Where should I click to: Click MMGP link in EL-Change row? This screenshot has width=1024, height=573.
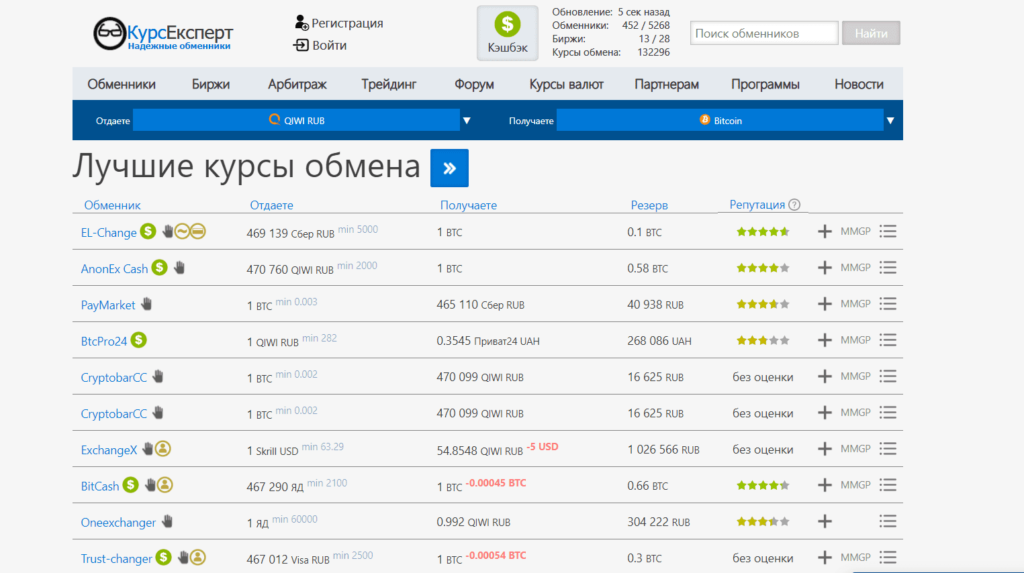coord(856,231)
